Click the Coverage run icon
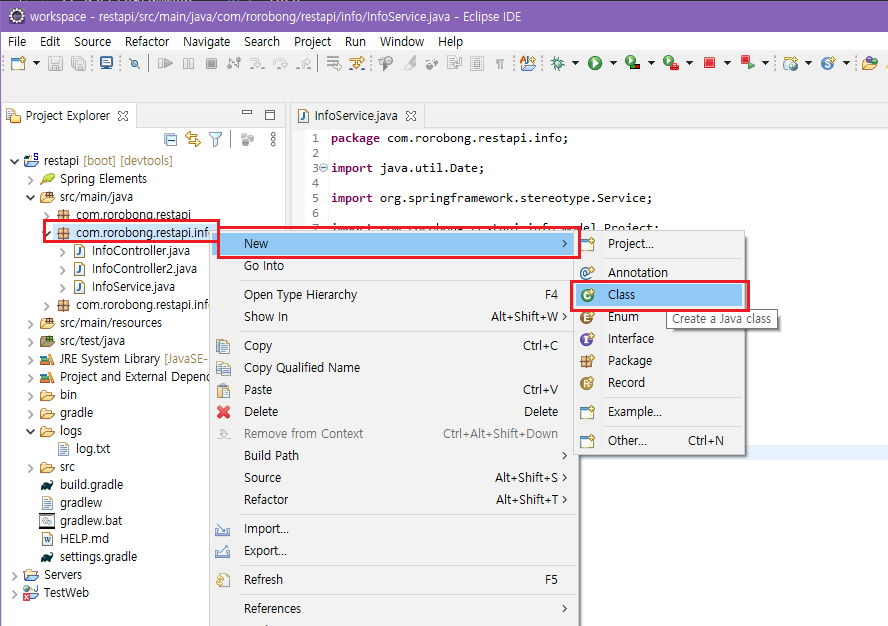888x626 pixels. point(633,63)
